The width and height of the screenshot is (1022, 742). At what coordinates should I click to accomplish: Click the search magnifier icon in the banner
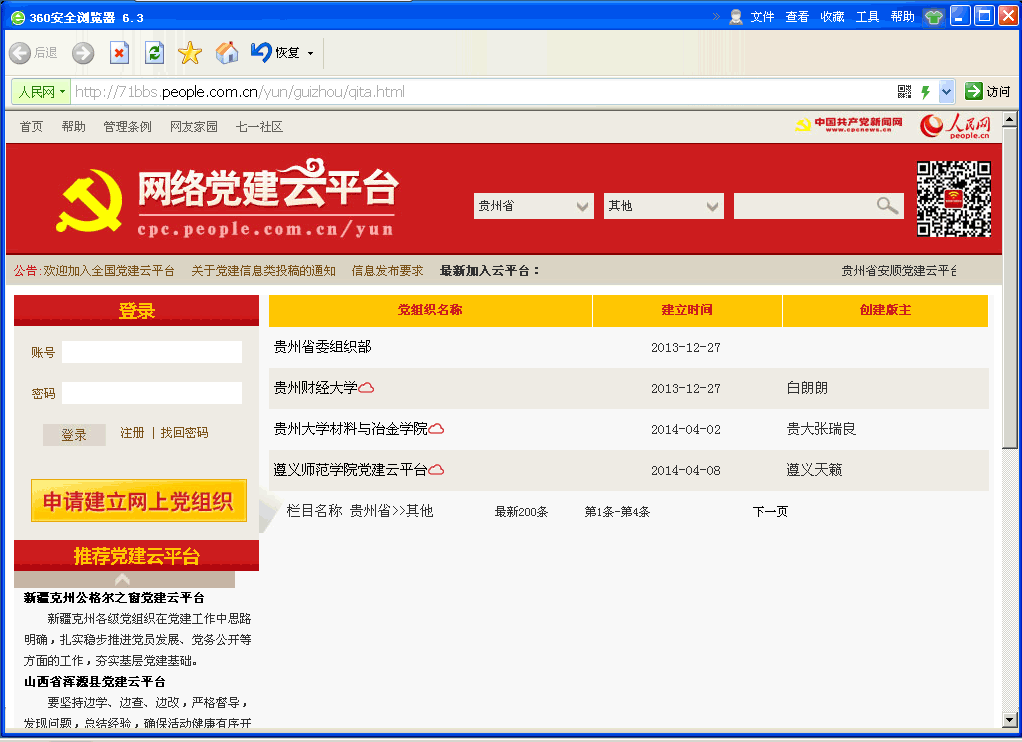coord(887,206)
